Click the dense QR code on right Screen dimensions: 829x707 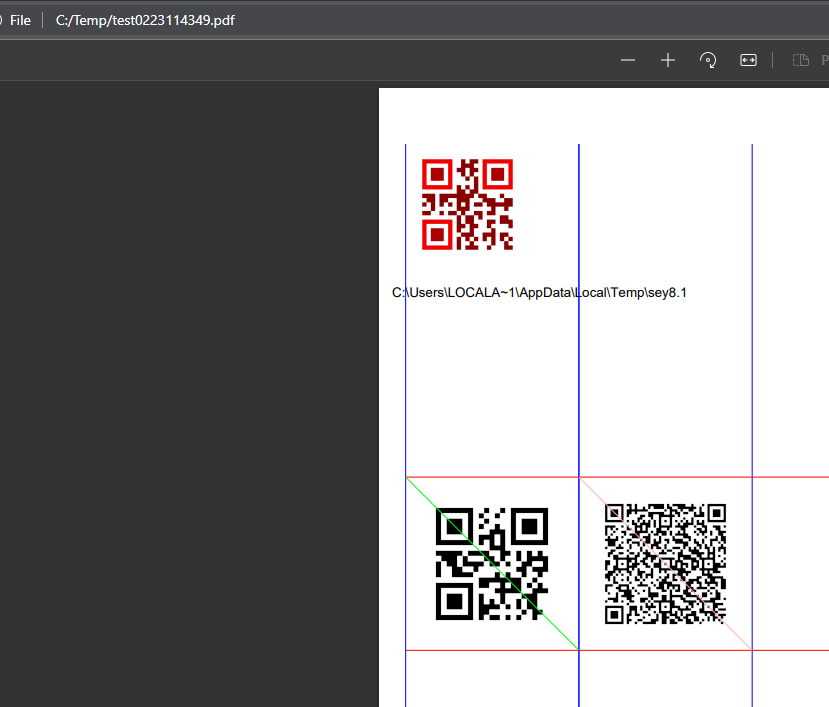click(665, 564)
